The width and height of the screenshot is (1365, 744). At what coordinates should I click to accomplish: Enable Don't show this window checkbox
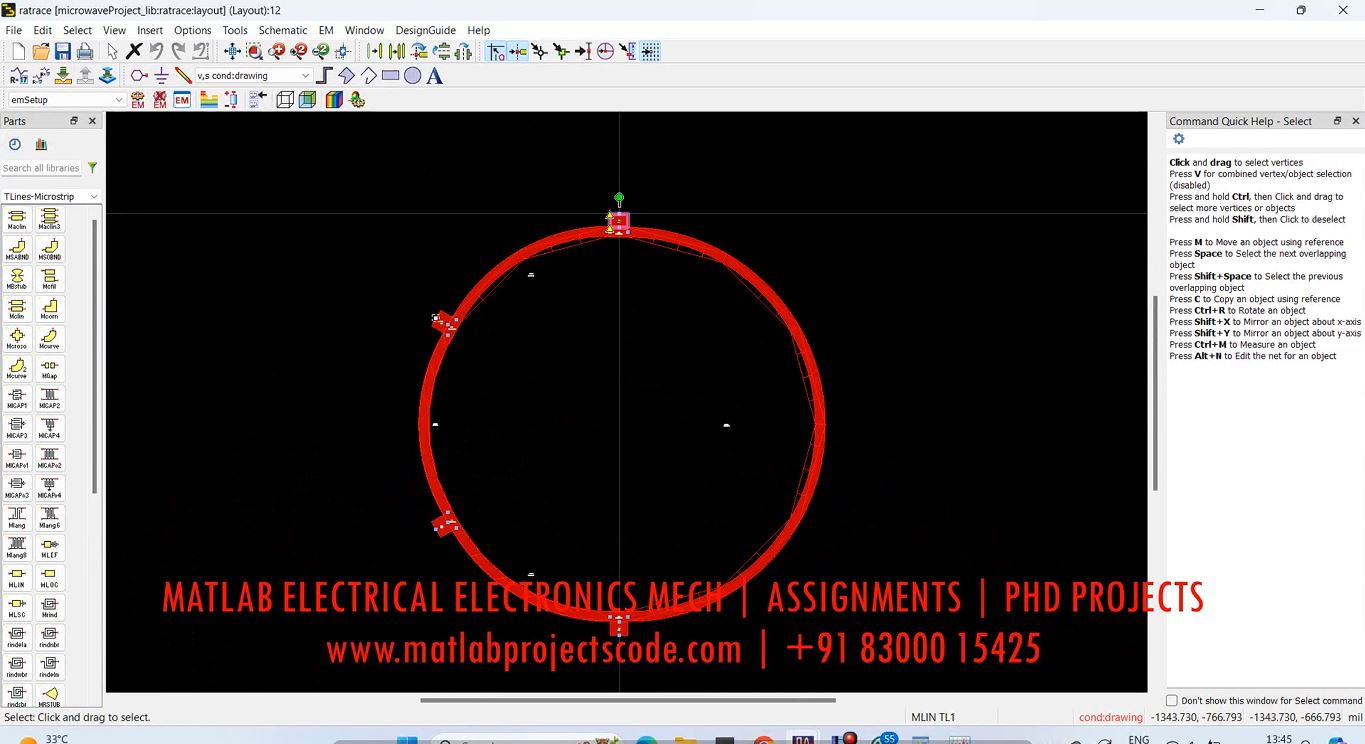click(x=1172, y=701)
